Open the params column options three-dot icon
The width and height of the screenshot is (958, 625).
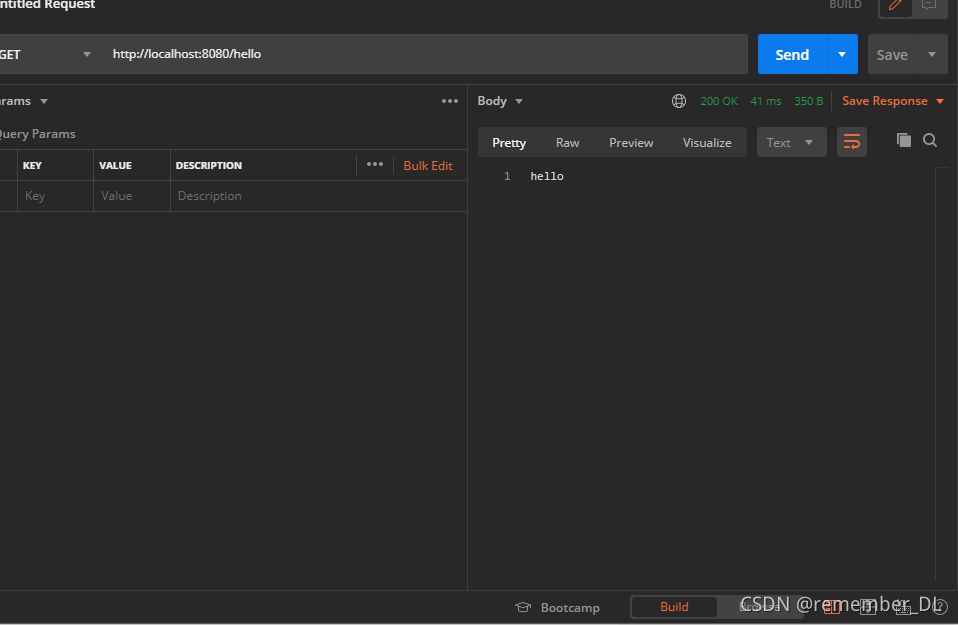point(375,164)
